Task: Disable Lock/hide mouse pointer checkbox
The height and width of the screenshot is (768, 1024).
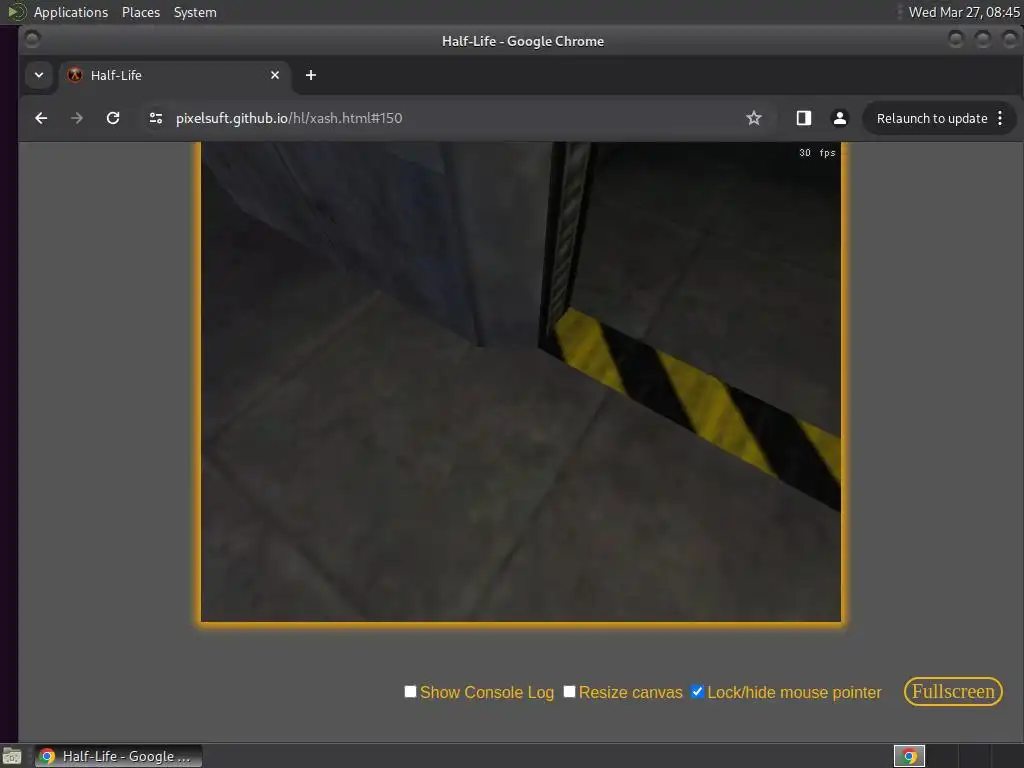Action: [x=697, y=692]
